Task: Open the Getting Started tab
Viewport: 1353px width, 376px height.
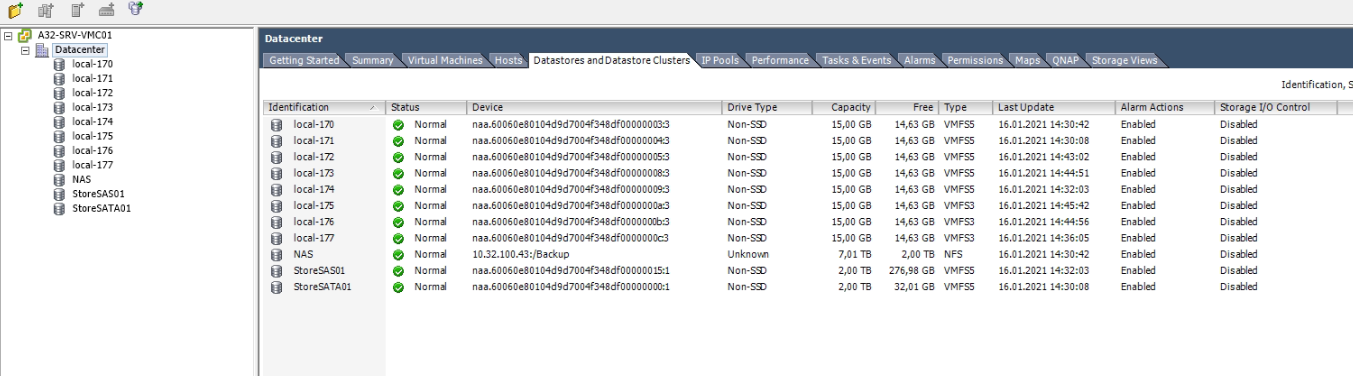Action: [x=305, y=61]
